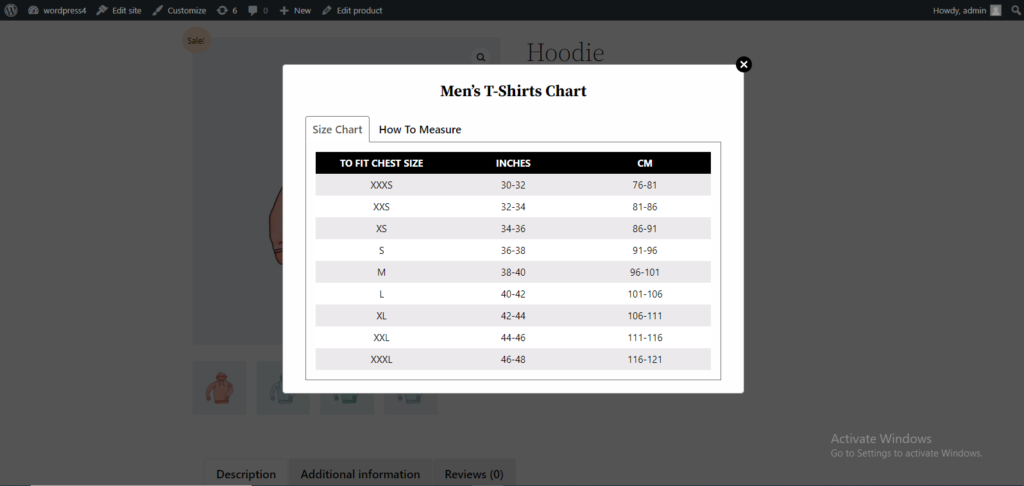Screen dimensions: 1024x486
Task: Open the admin bar search magnifier
Action: (1015, 10)
